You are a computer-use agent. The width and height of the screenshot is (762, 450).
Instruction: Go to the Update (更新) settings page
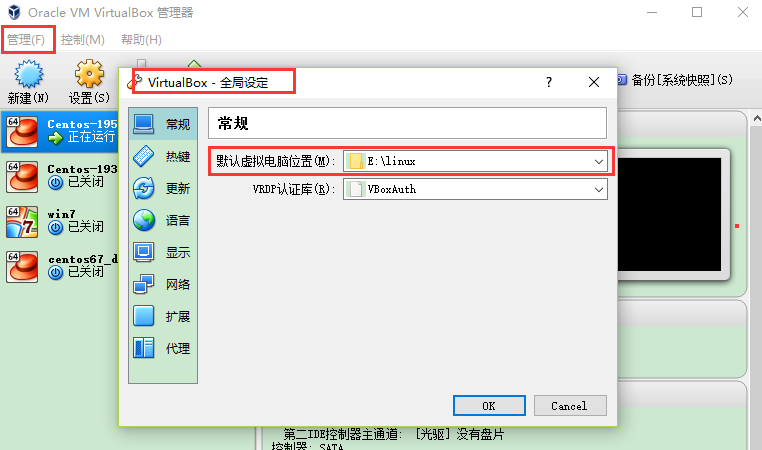[163, 189]
